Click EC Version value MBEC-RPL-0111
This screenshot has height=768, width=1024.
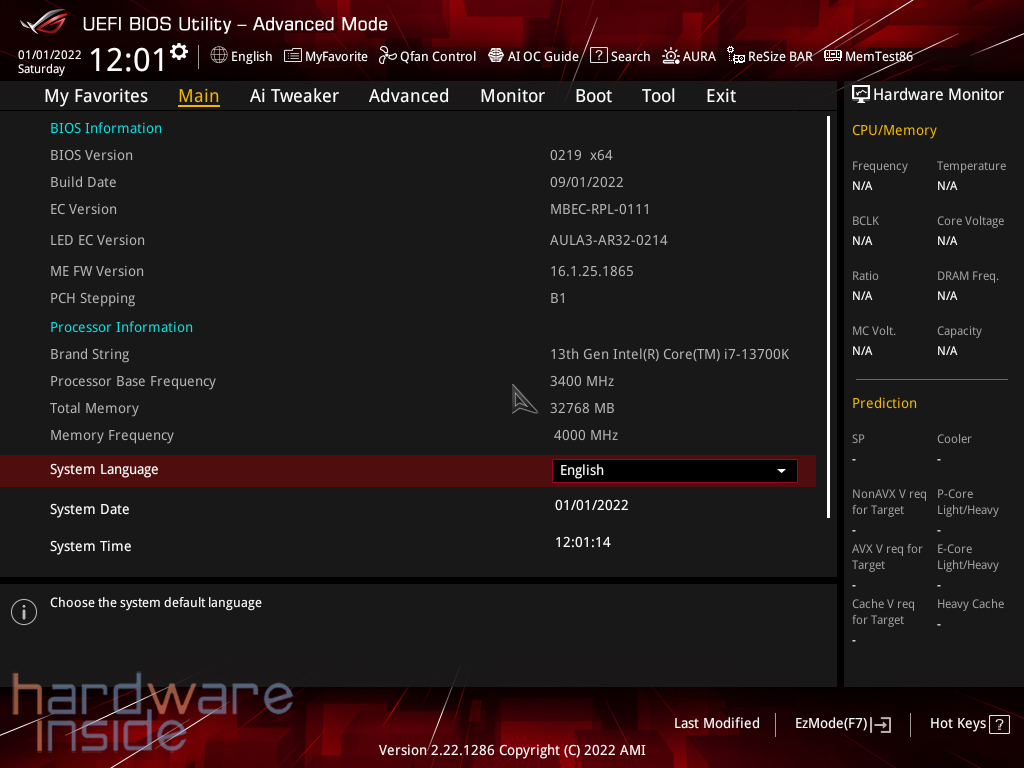coord(600,210)
